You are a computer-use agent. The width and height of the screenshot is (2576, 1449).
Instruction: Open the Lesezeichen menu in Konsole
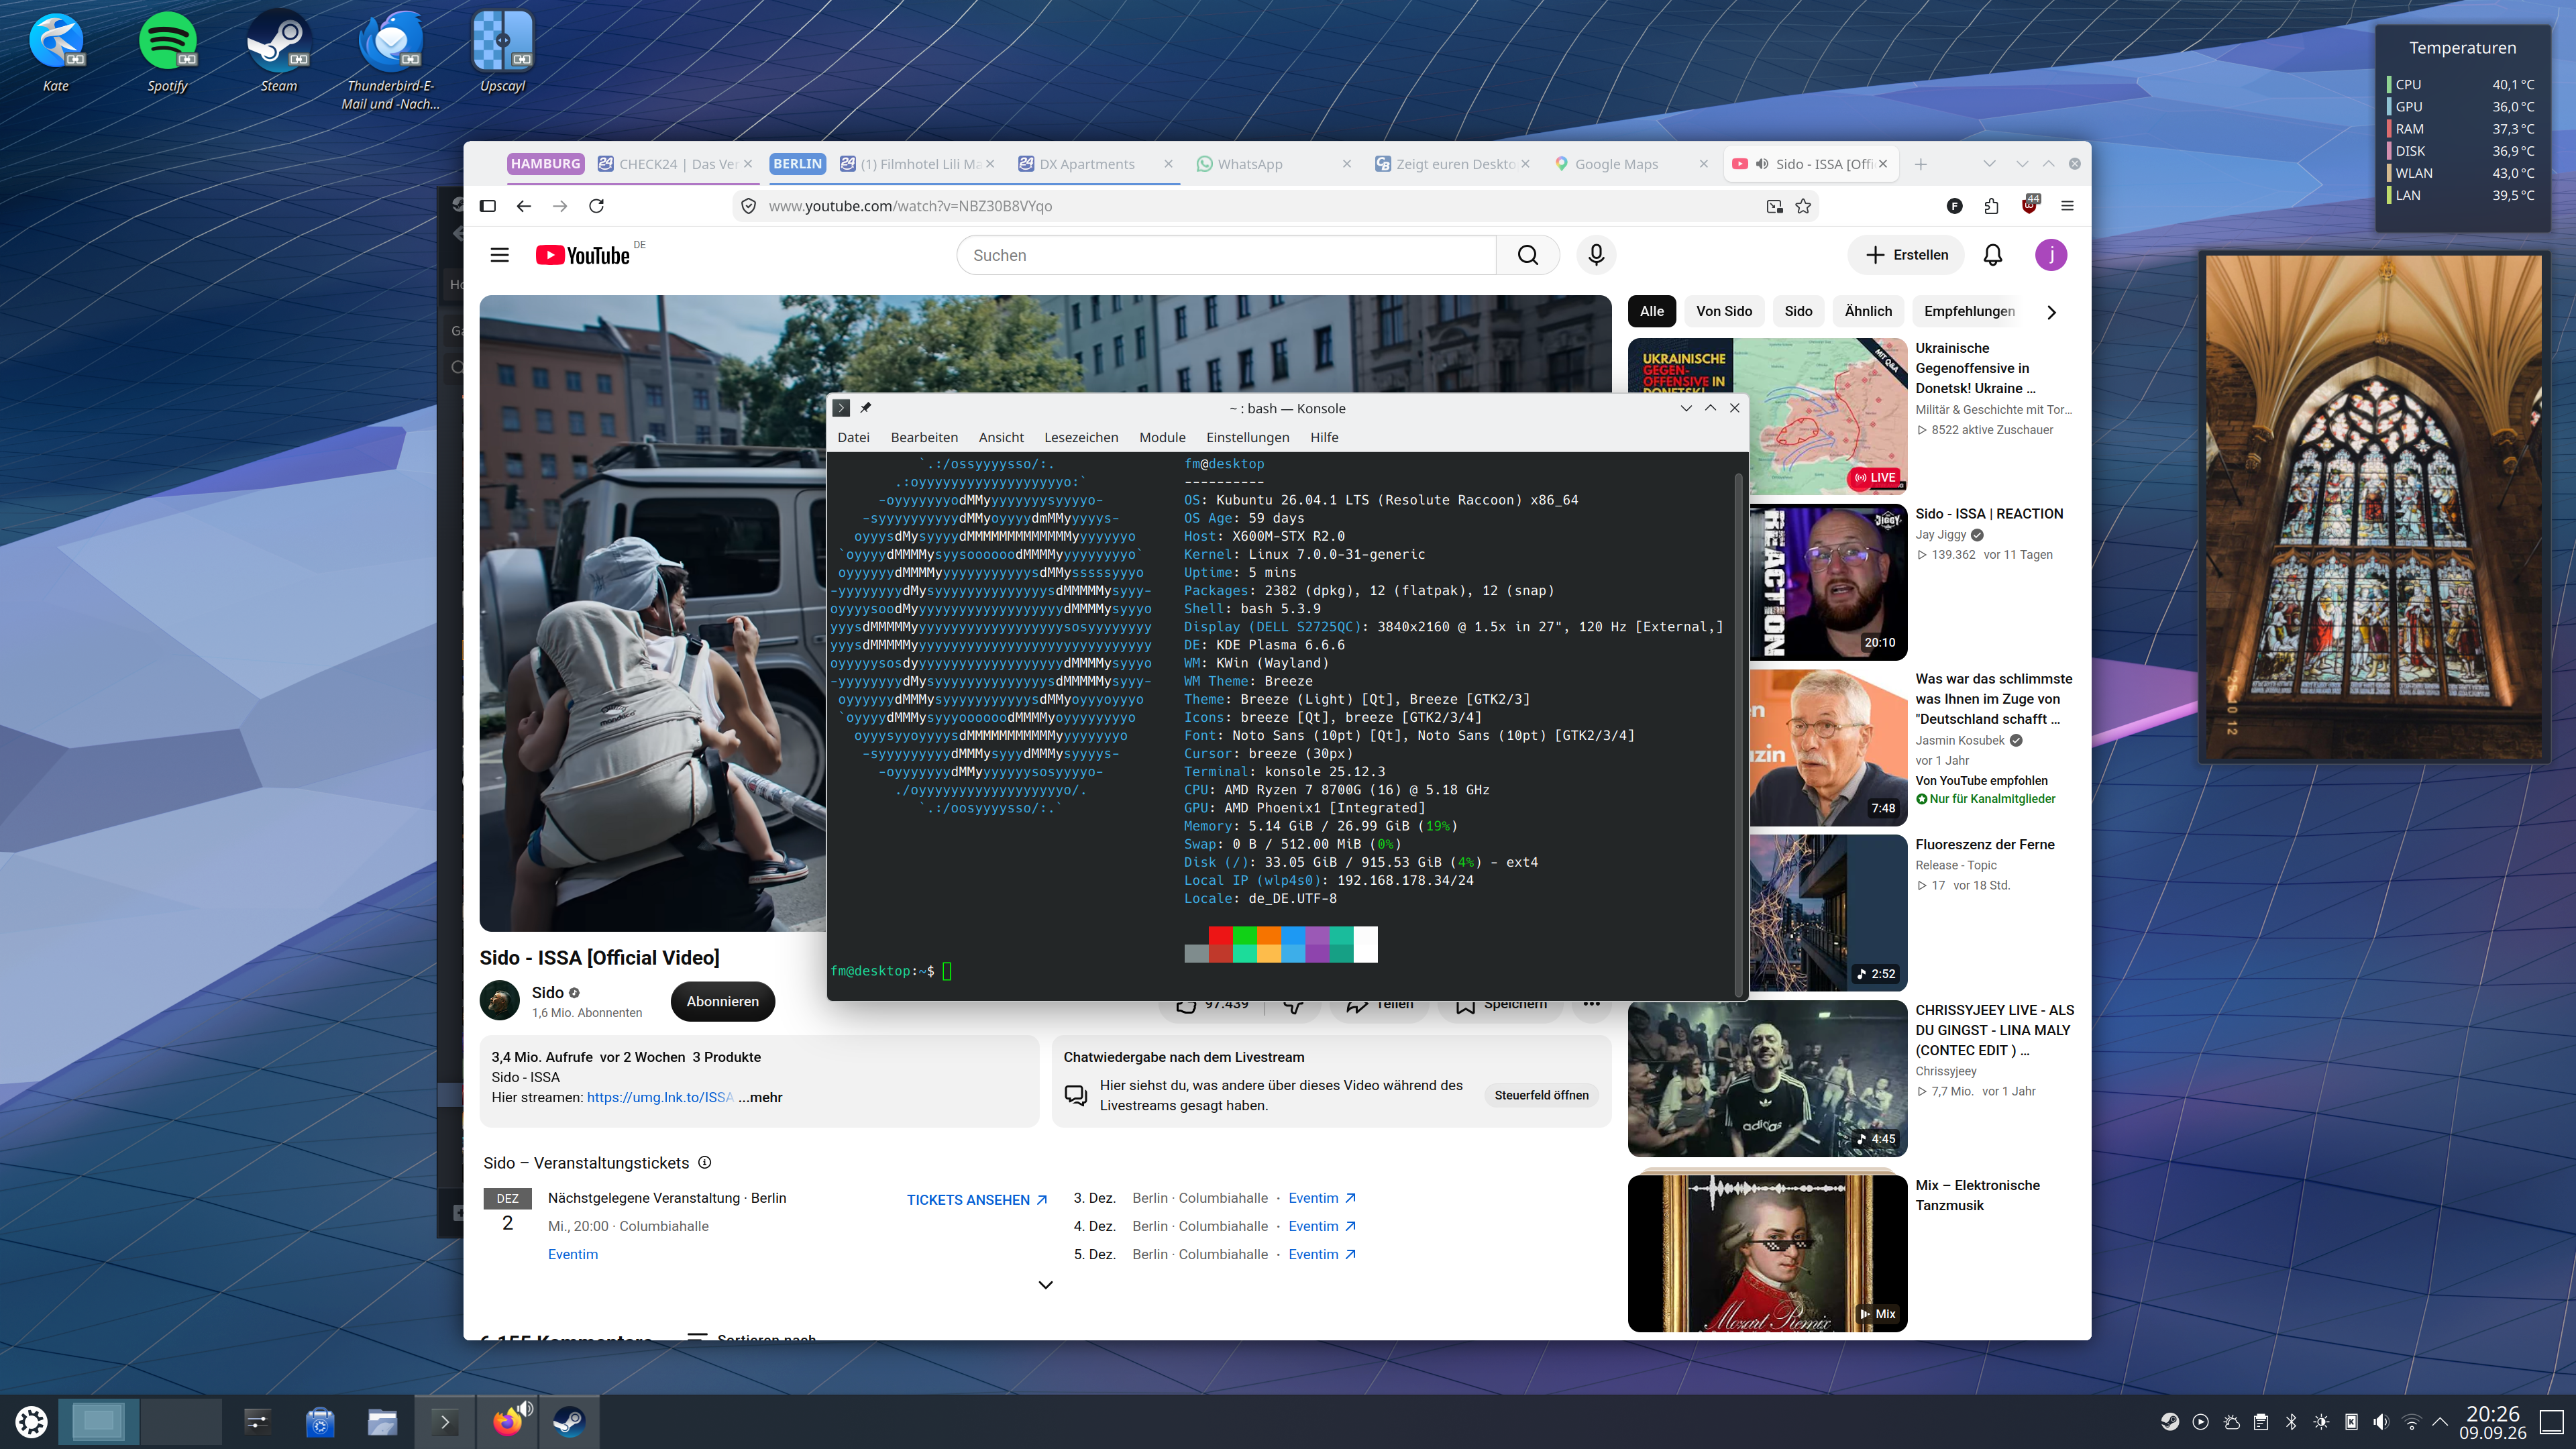[1081, 437]
